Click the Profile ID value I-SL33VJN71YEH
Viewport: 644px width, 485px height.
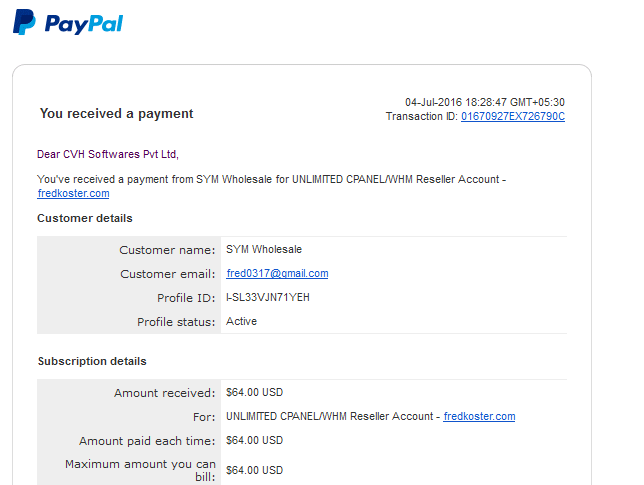pos(268,297)
